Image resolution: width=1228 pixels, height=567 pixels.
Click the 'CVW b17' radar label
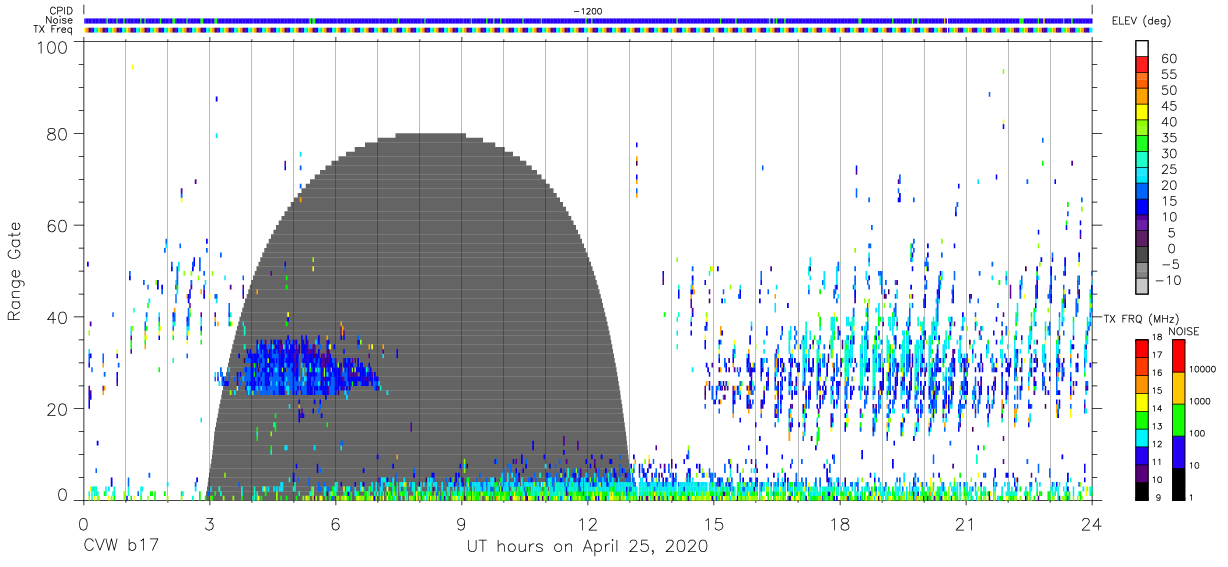click(124, 547)
